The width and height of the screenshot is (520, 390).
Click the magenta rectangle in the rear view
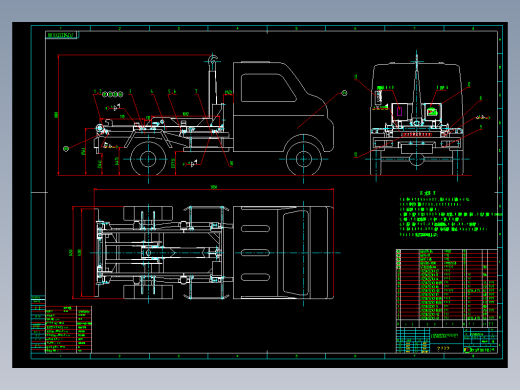[x=399, y=111]
